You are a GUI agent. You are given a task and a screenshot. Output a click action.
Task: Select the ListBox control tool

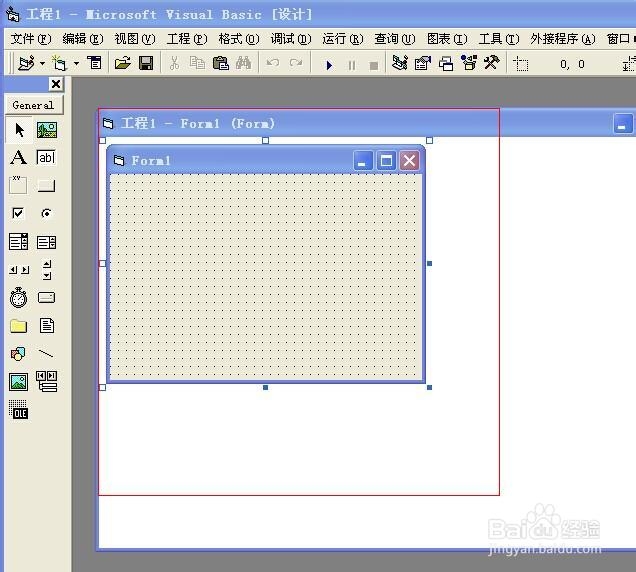point(46,242)
